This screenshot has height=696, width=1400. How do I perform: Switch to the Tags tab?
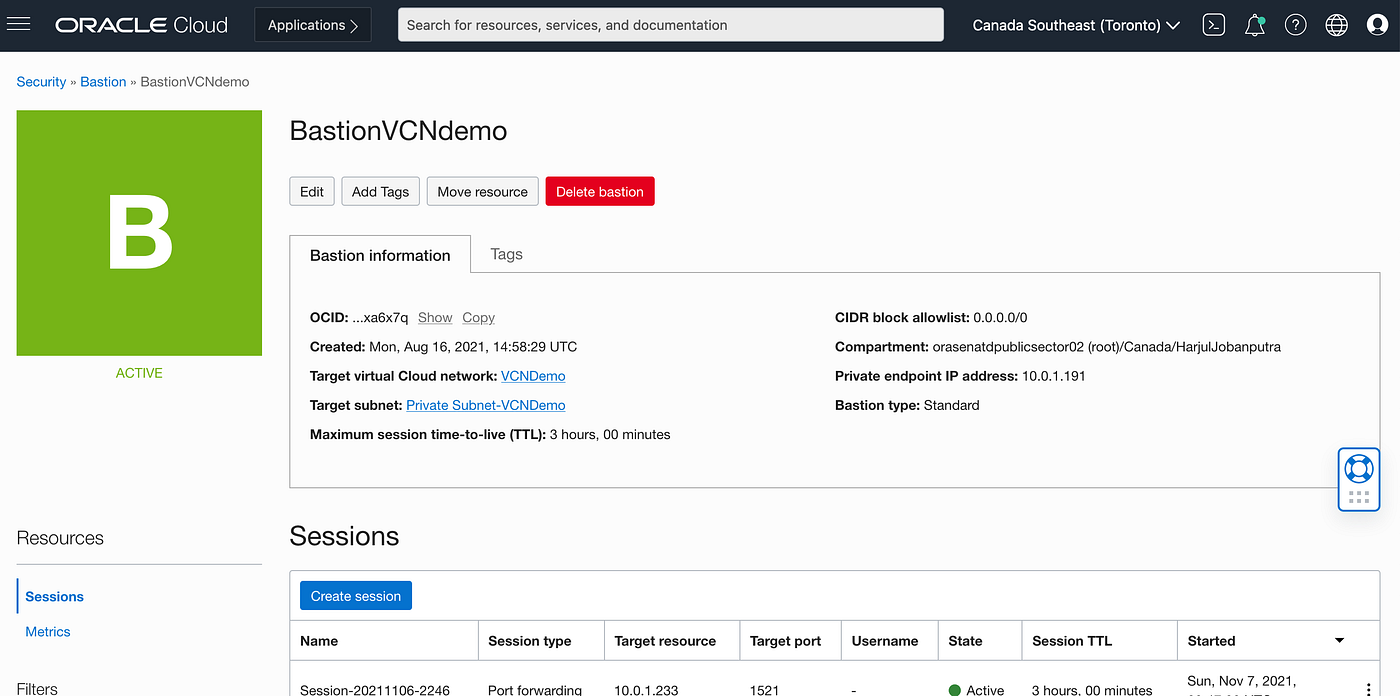click(505, 254)
